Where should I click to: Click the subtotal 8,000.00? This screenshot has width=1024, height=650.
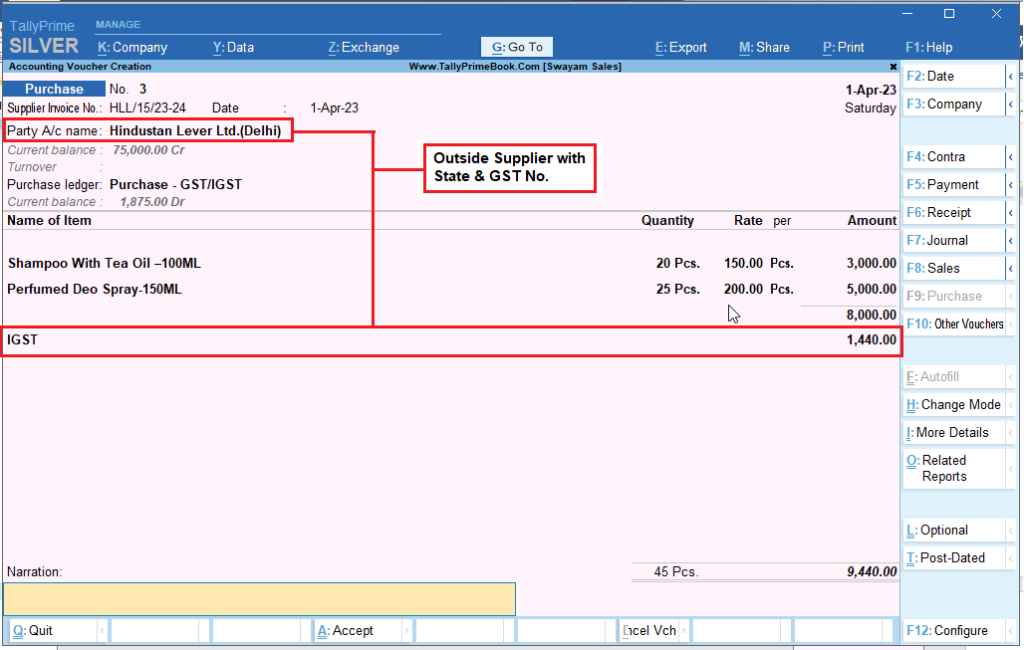[871, 315]
